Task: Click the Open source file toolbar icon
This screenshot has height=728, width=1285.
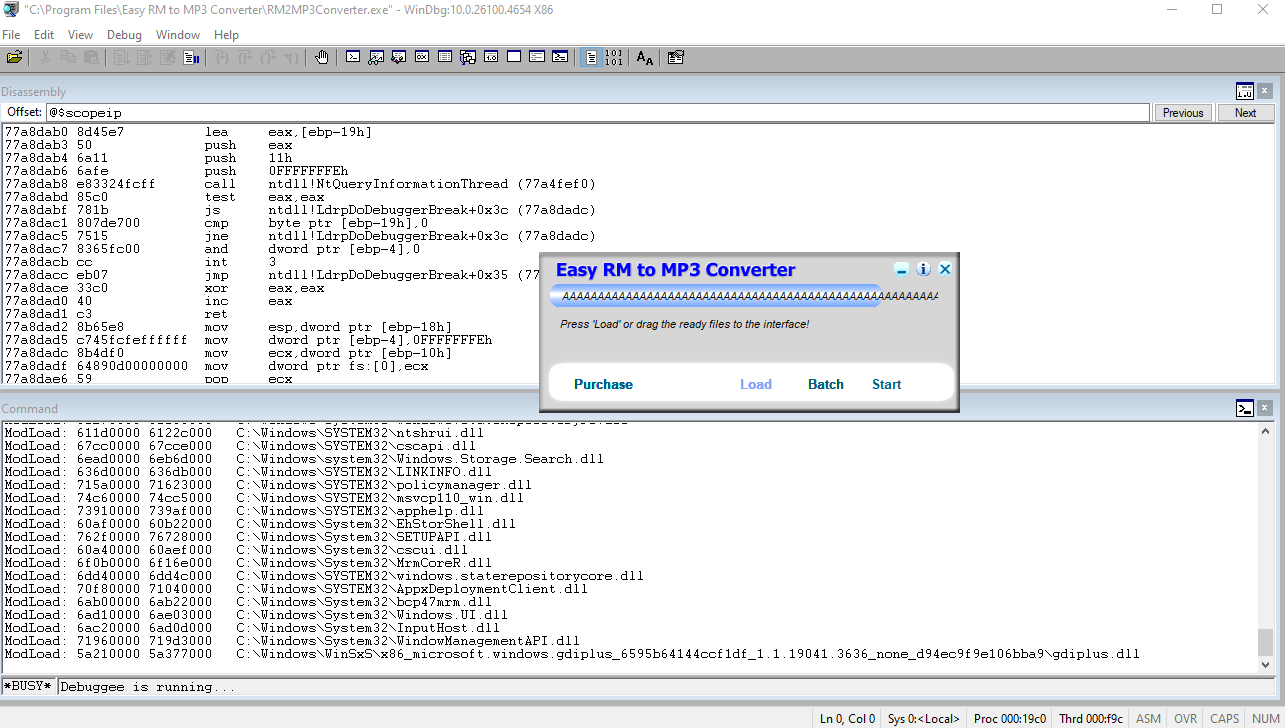Action: (14, 58)
